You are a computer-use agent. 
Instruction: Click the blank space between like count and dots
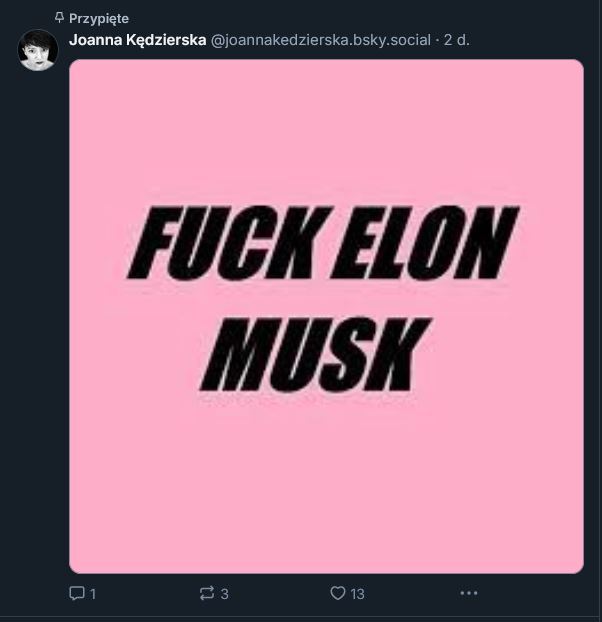click(x=412, y=593)
